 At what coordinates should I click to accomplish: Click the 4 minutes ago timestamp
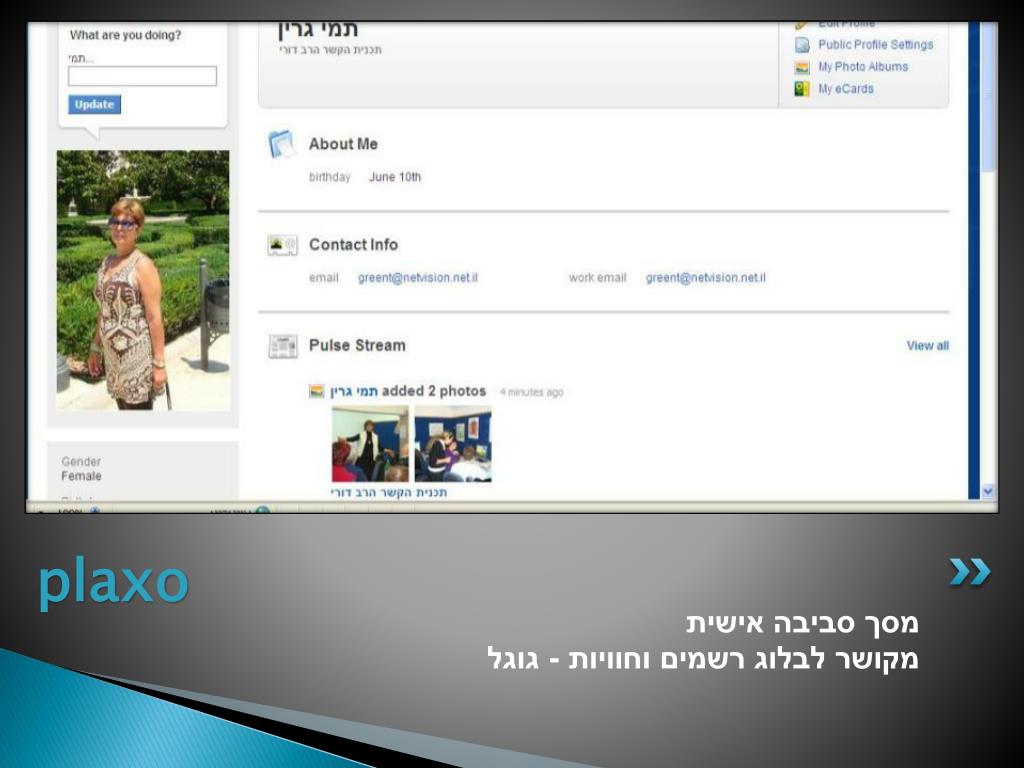point(532,392)
